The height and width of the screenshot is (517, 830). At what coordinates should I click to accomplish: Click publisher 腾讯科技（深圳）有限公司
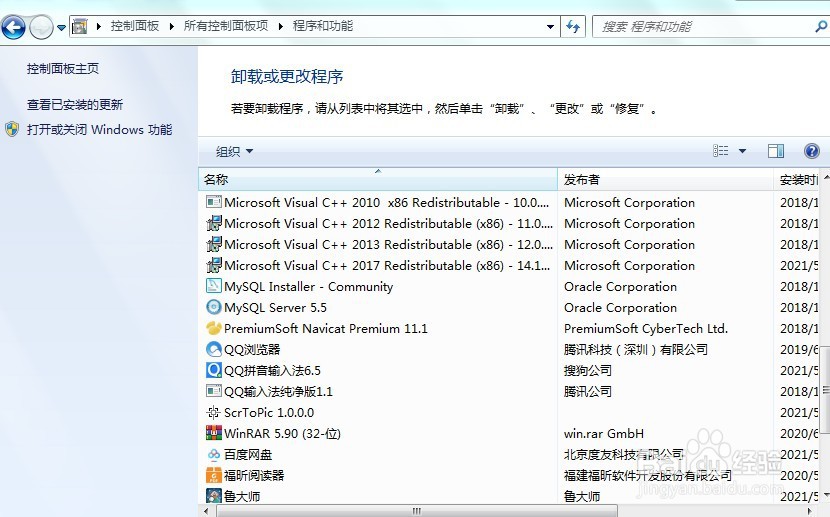point(636,349)
